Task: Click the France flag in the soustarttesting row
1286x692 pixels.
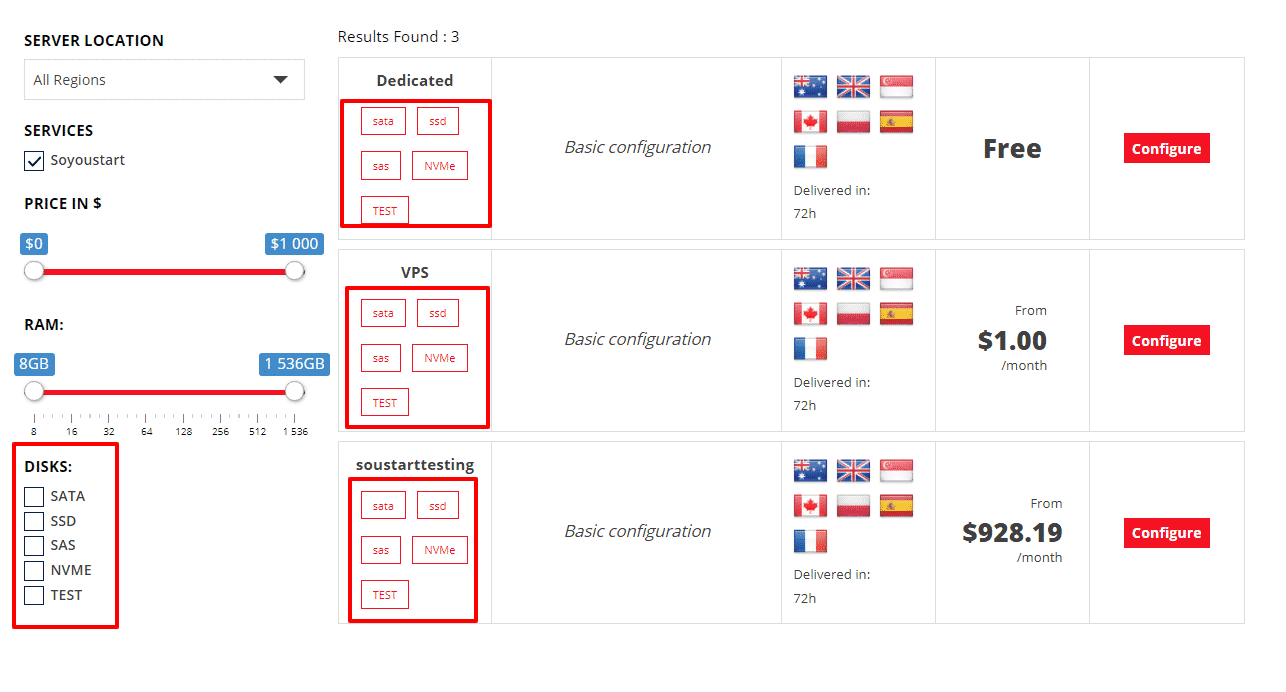Action: tap(810, 541)
